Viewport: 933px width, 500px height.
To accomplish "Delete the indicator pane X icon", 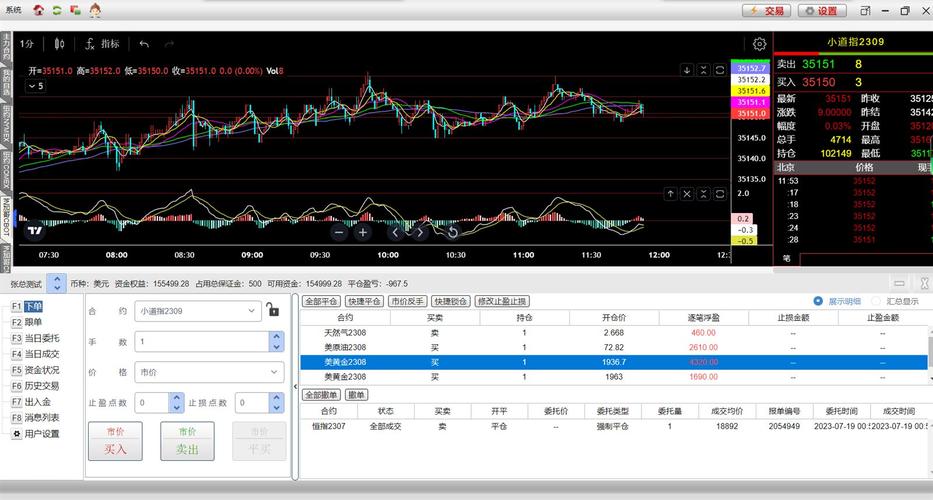I will tap(687, 193).
